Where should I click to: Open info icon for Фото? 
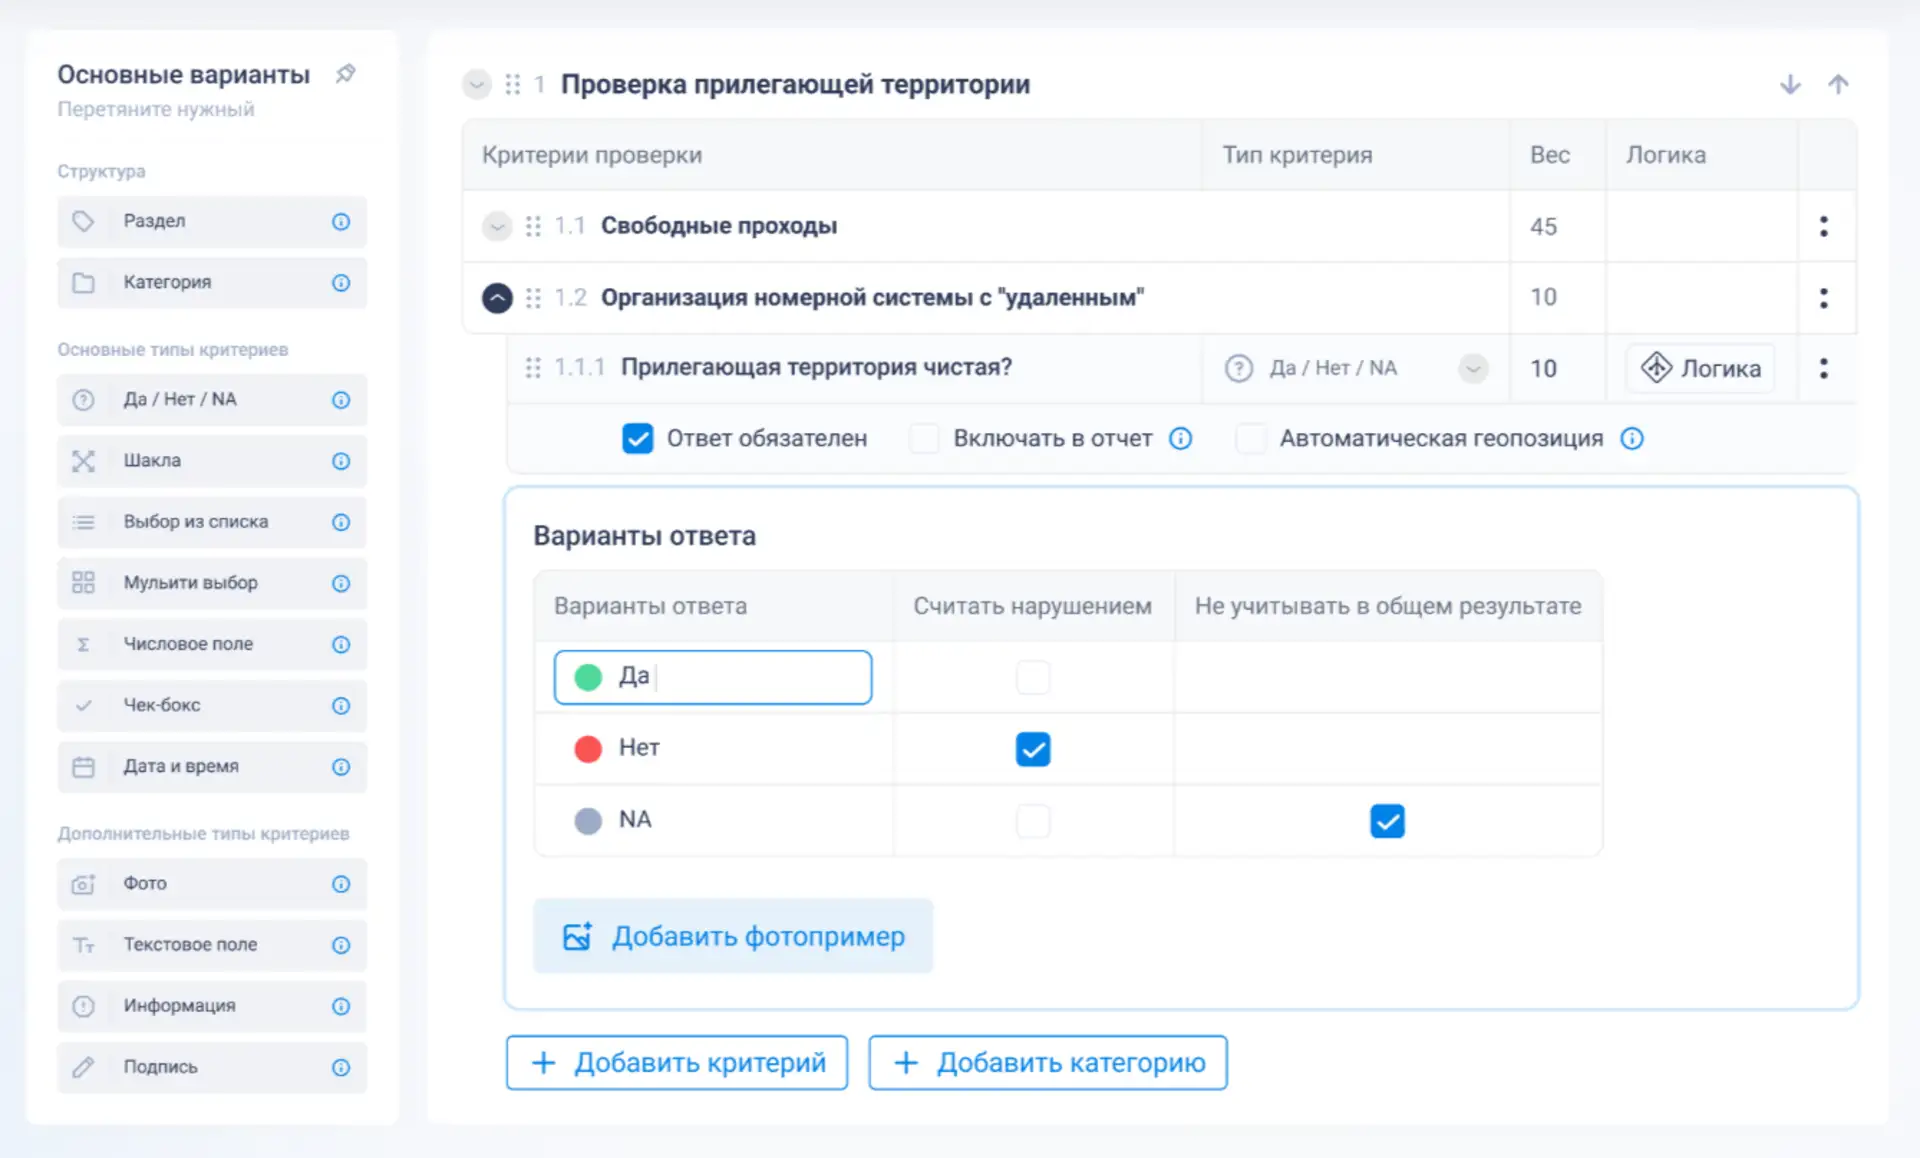point(341,884)
